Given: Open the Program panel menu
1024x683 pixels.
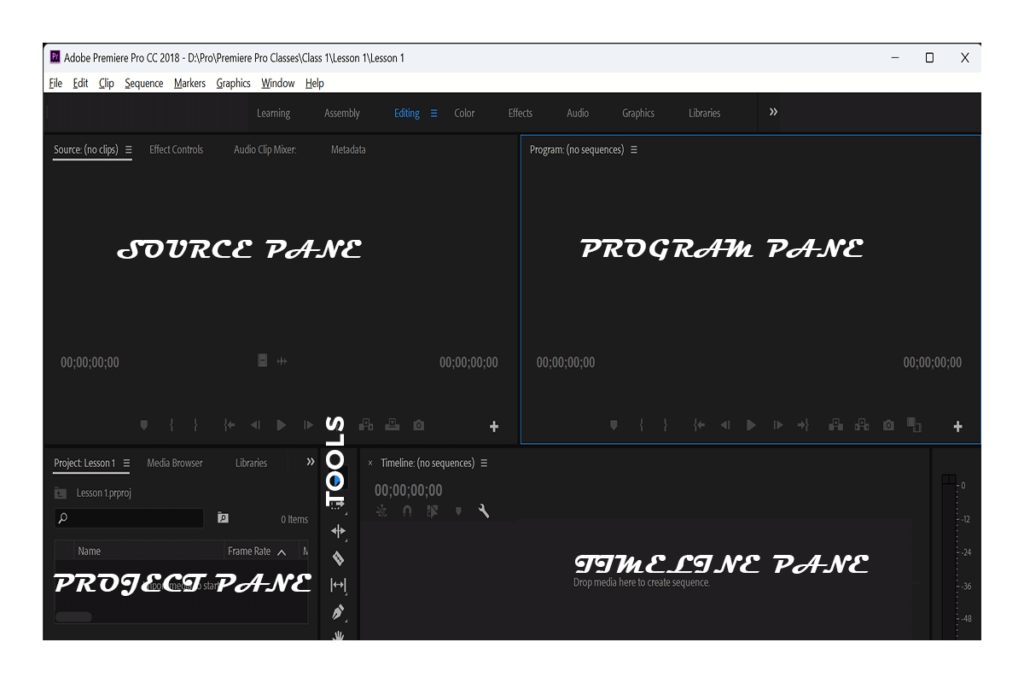Looking at the screenshot, I should (x=635, y=149).
